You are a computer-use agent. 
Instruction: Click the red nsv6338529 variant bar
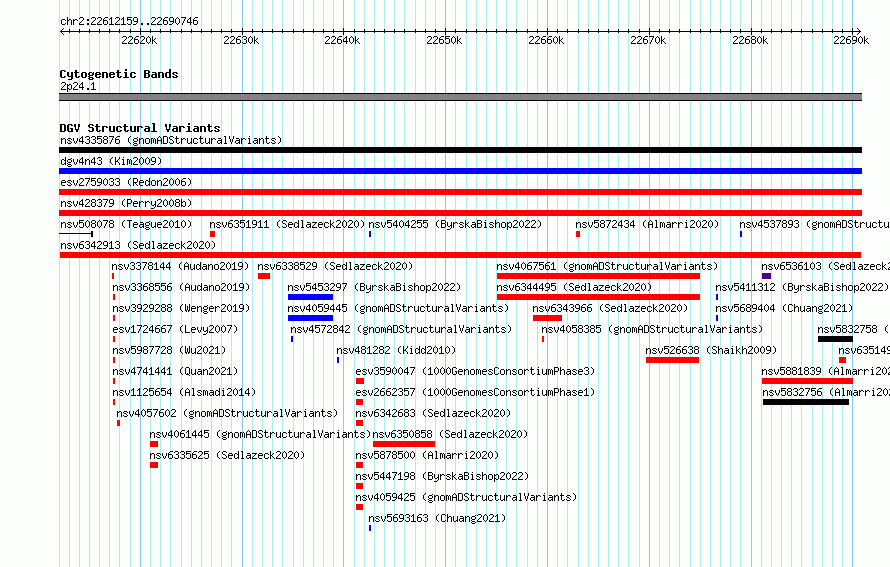pos(264,276)
